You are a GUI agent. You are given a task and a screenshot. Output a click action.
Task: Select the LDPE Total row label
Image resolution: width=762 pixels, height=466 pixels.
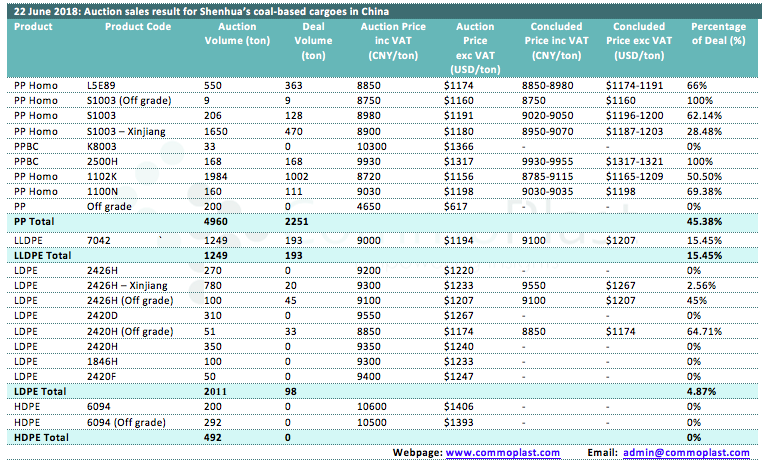coord(36,390)
